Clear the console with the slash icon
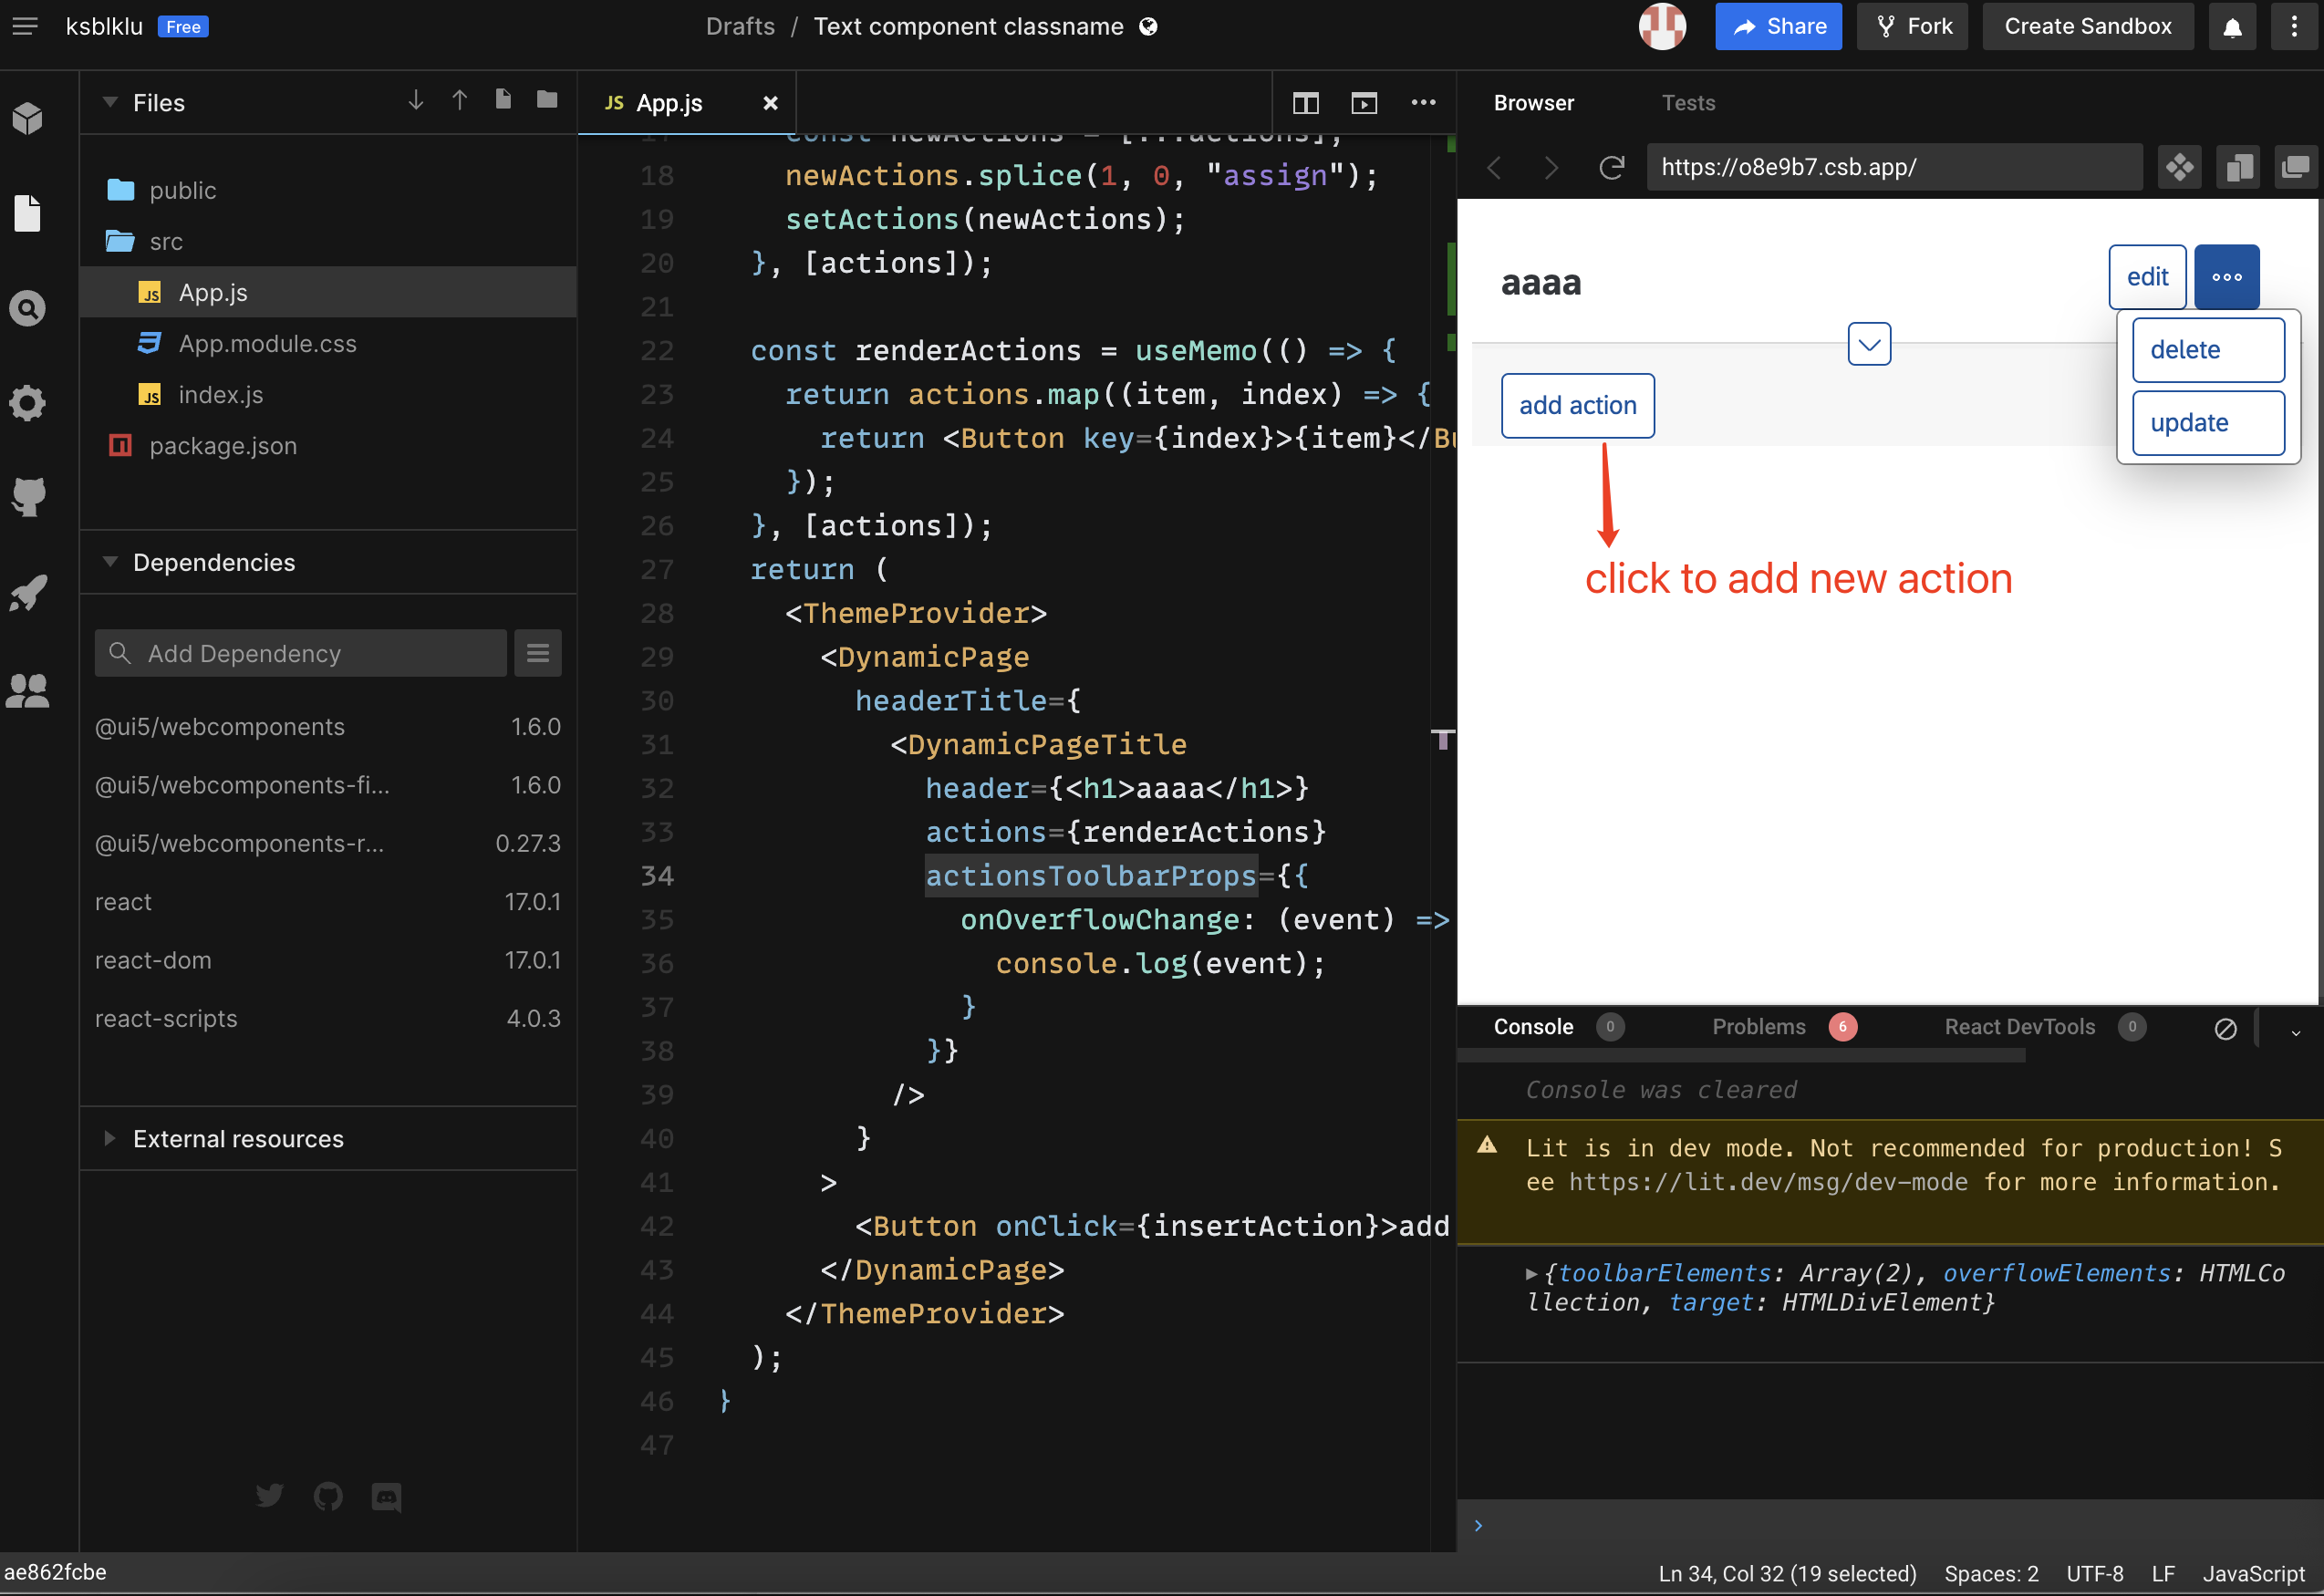 click(x=2225, y=1028)
